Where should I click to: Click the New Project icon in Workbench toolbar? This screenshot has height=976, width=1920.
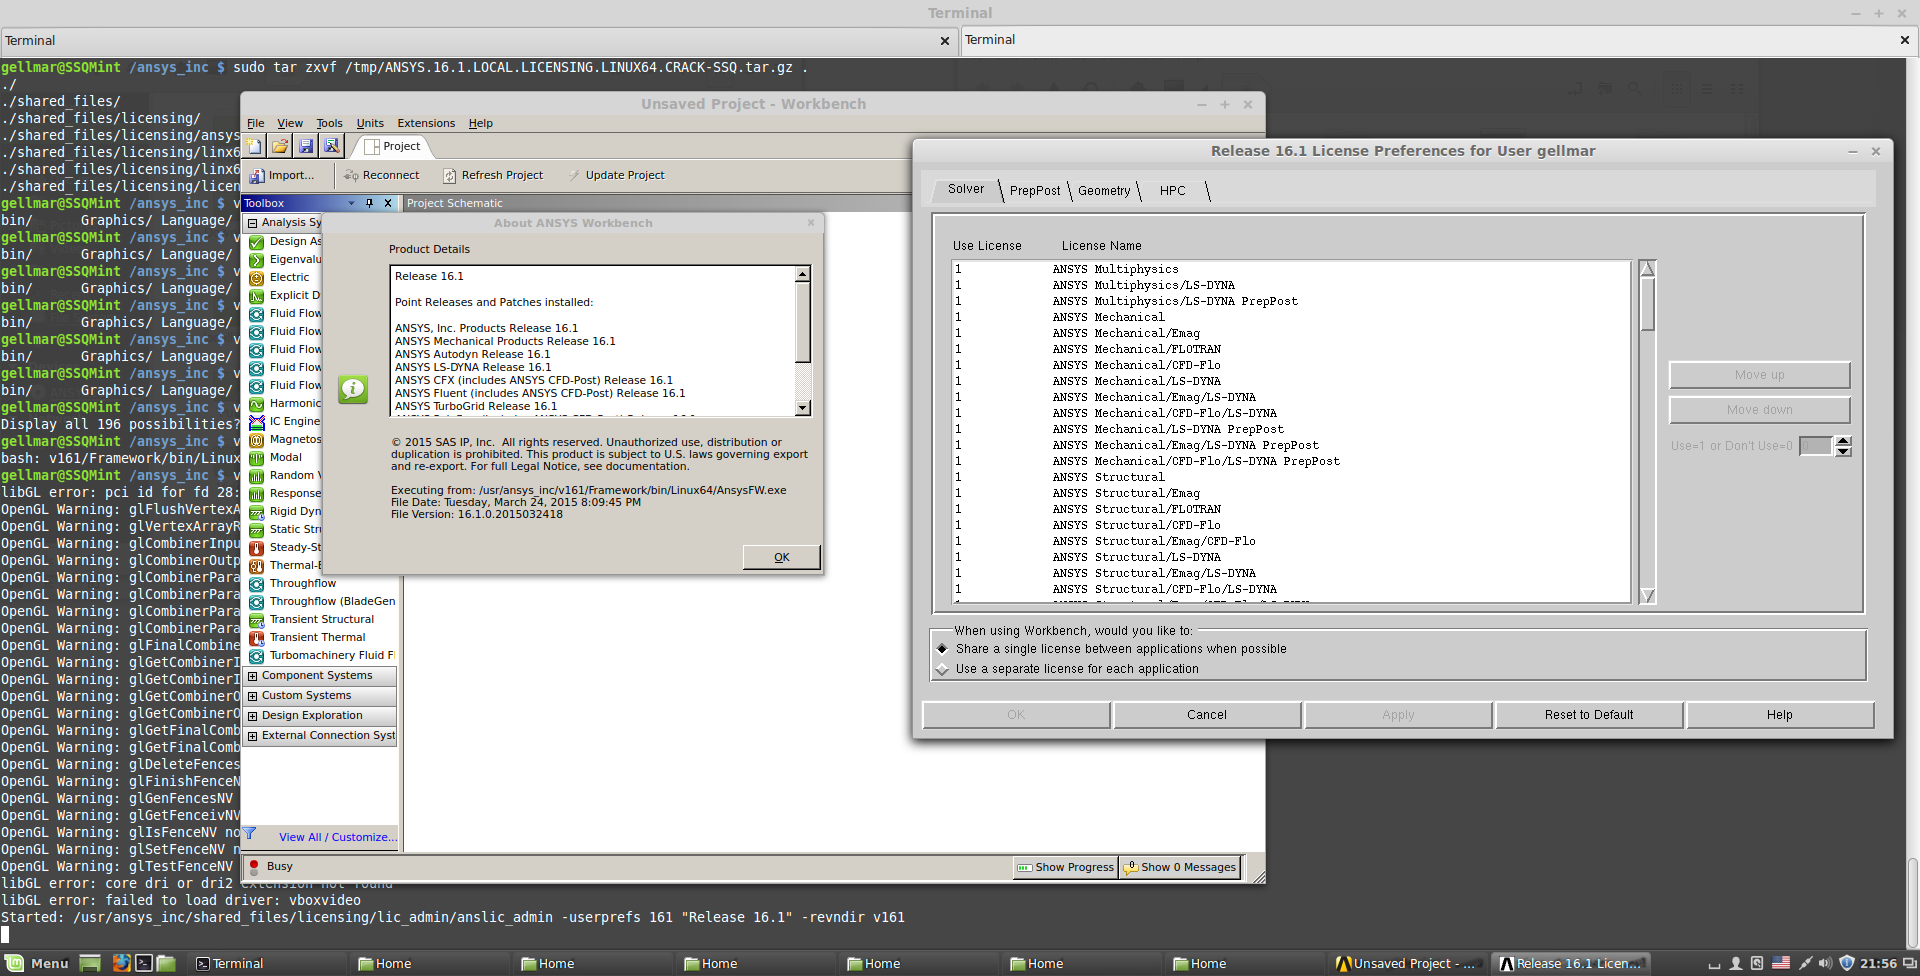tap(254, 147)
